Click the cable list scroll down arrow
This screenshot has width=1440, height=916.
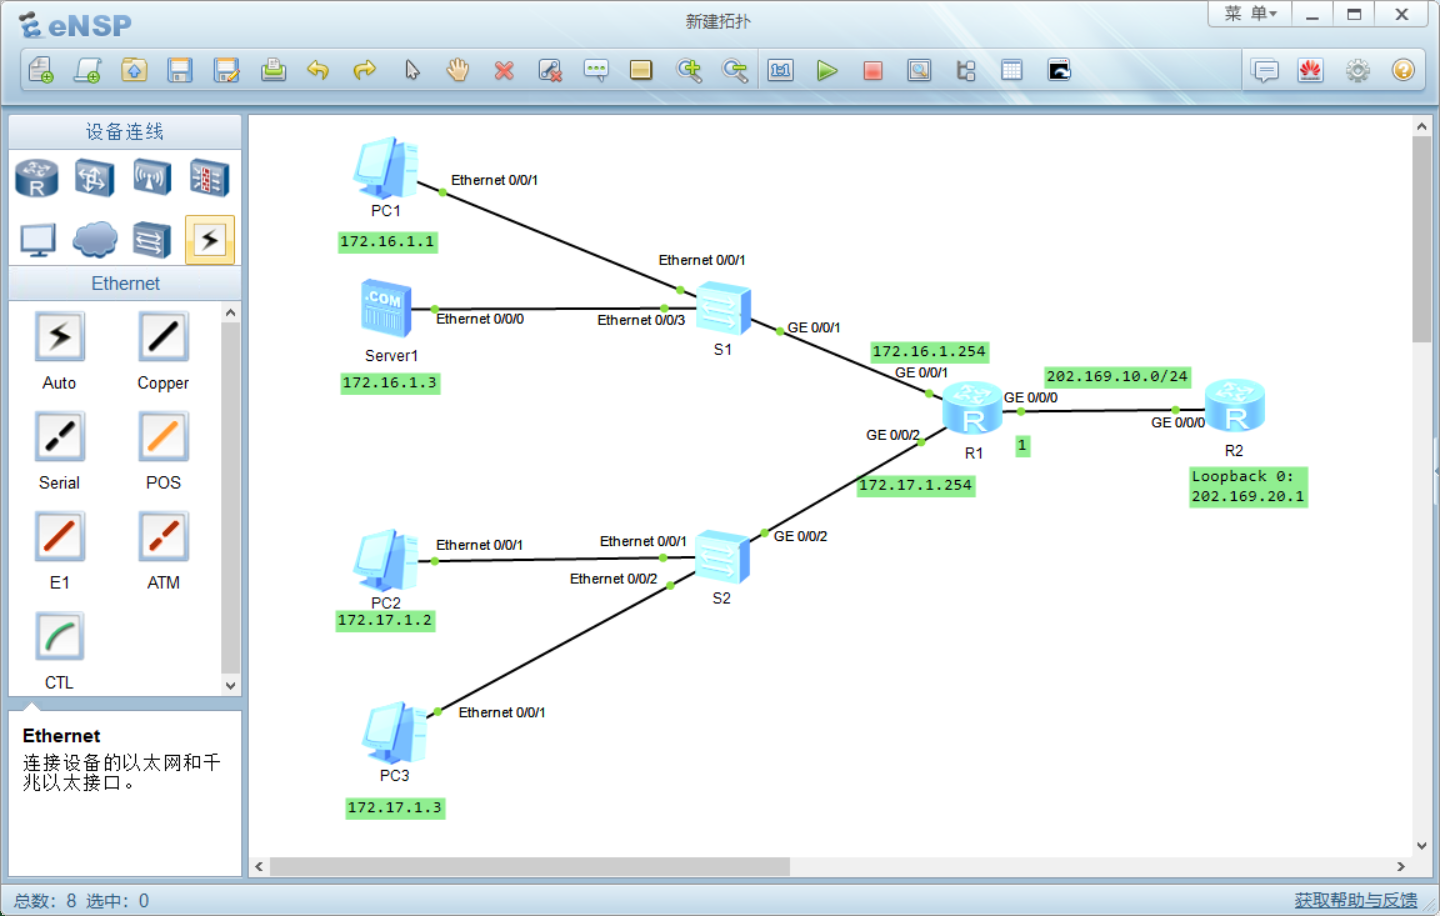click(231, 686)
